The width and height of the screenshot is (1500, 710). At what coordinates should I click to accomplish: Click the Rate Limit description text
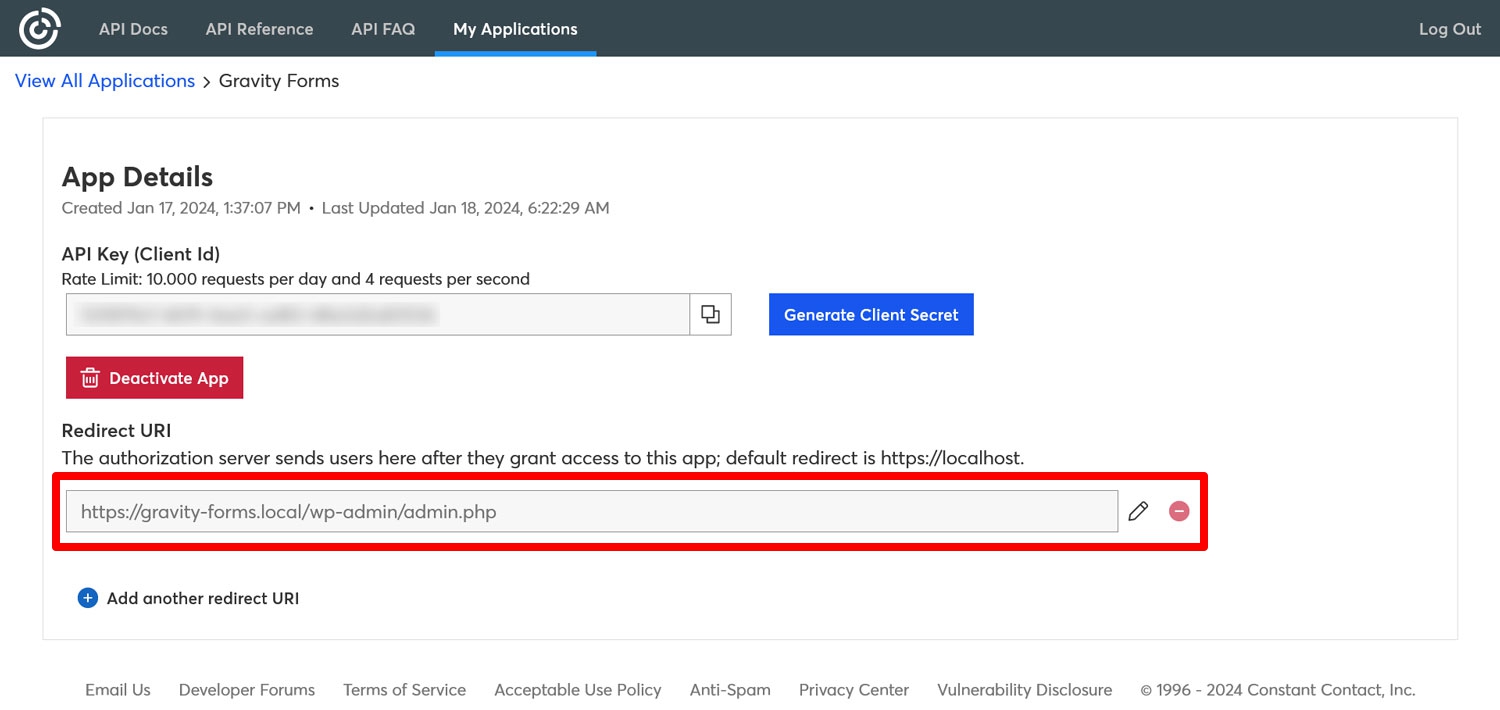click(x=296, y=279)
